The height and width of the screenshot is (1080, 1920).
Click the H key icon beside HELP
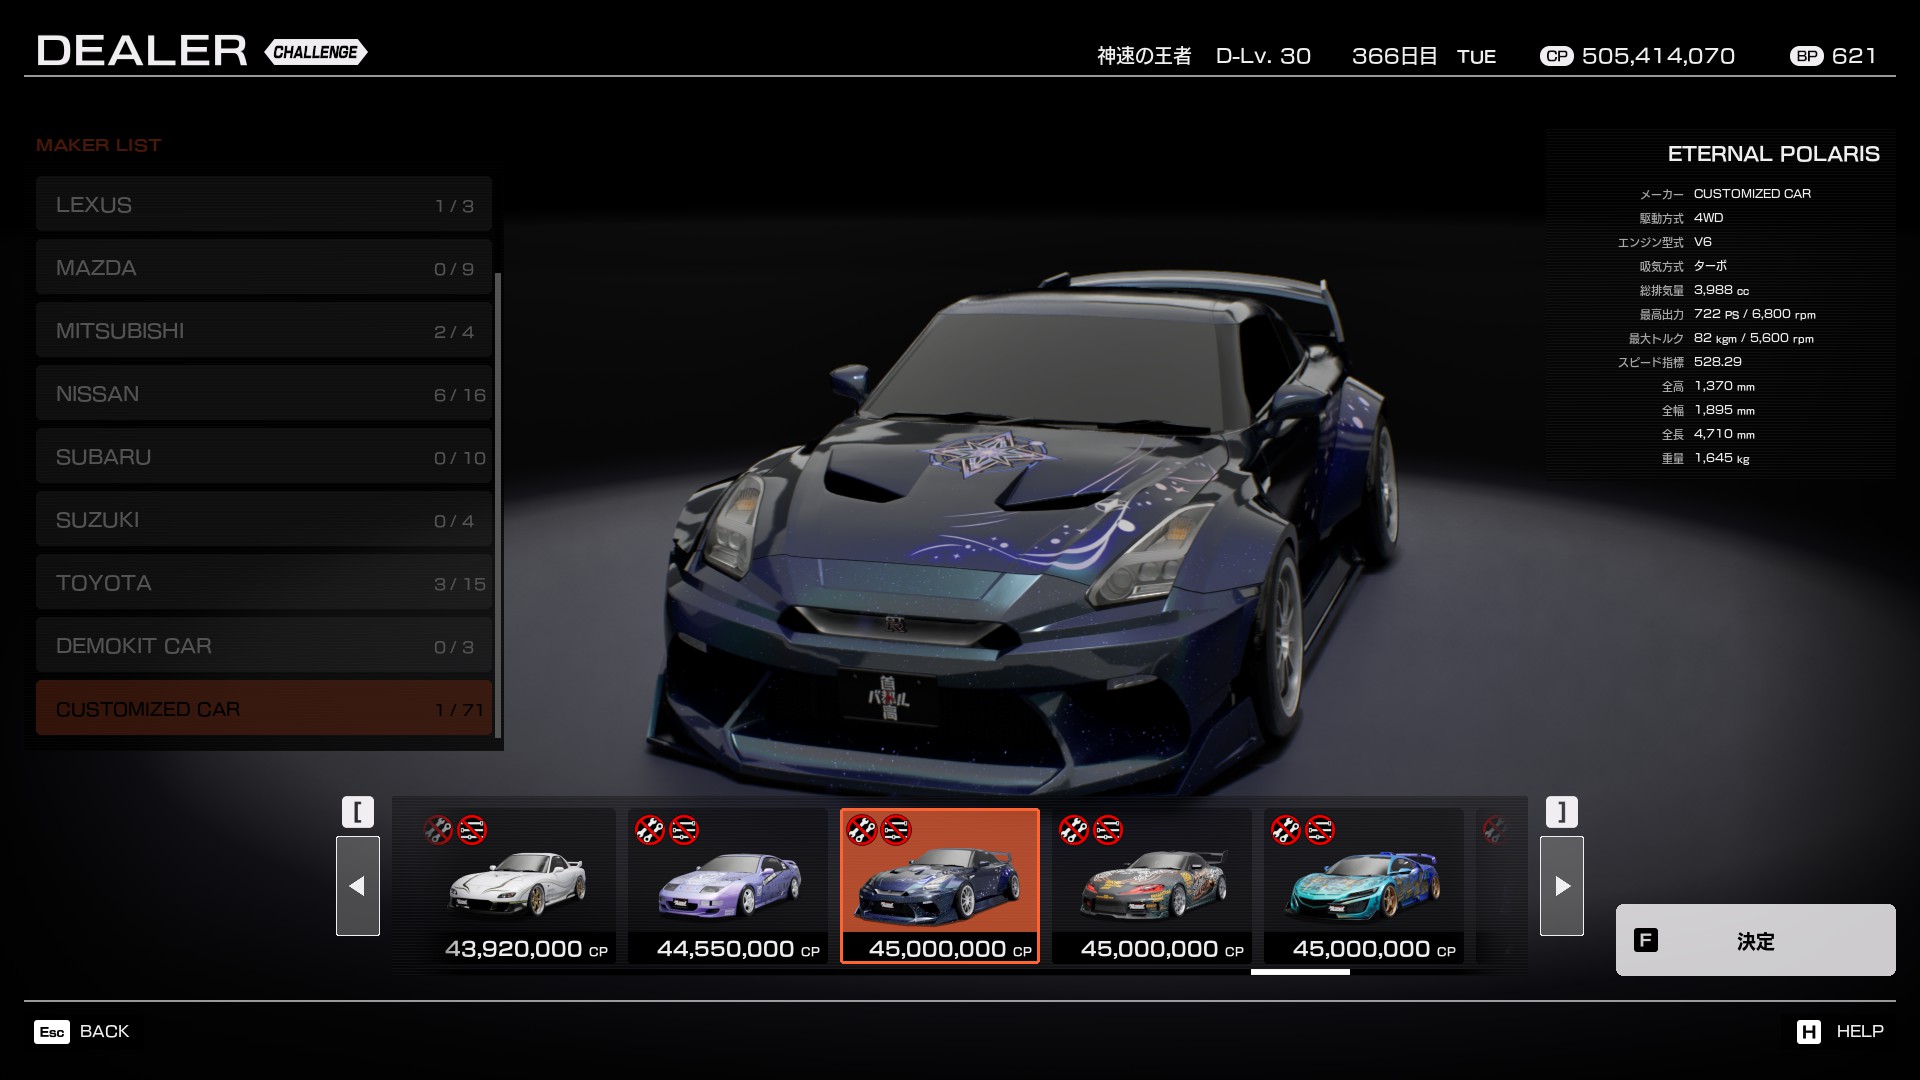tap(1809, 1032)
